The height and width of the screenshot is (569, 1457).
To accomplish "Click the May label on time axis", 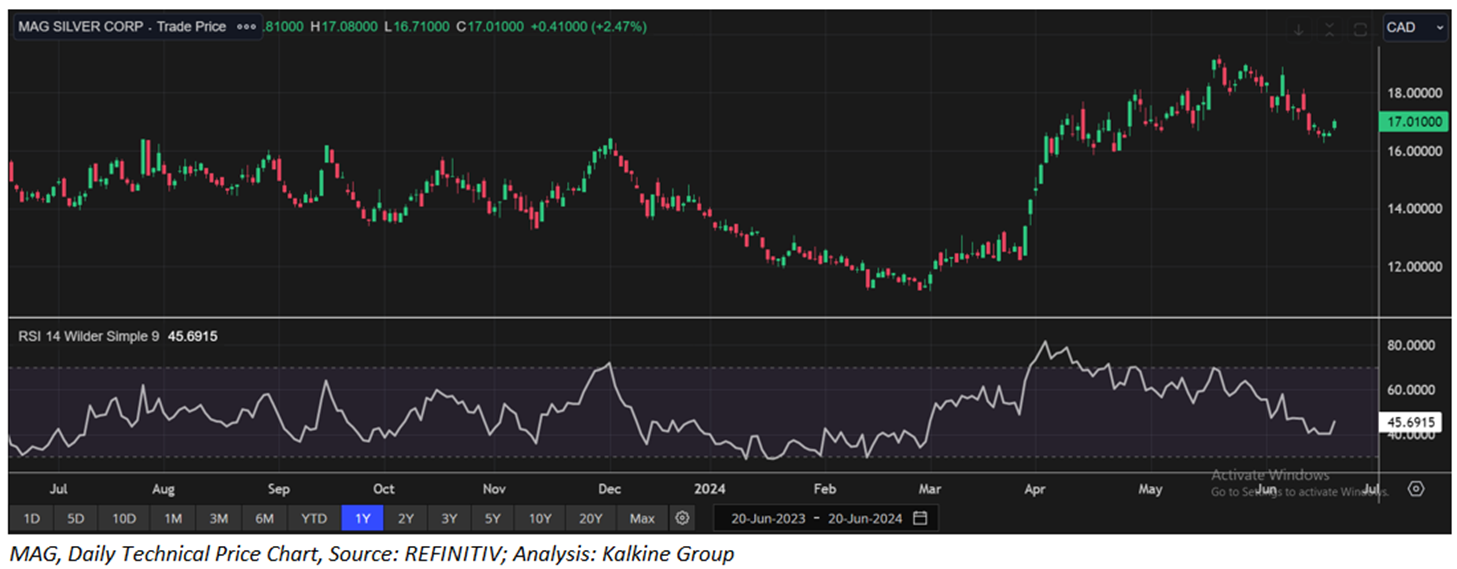I will tap(1150, 489).
